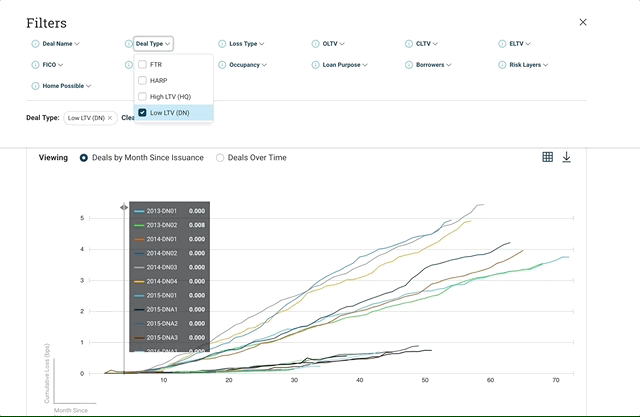Image resolution: width=640 pixels, height=417 pixels.
Task: Click 2015-DN01 legend entry
Action: coord(169,295)
